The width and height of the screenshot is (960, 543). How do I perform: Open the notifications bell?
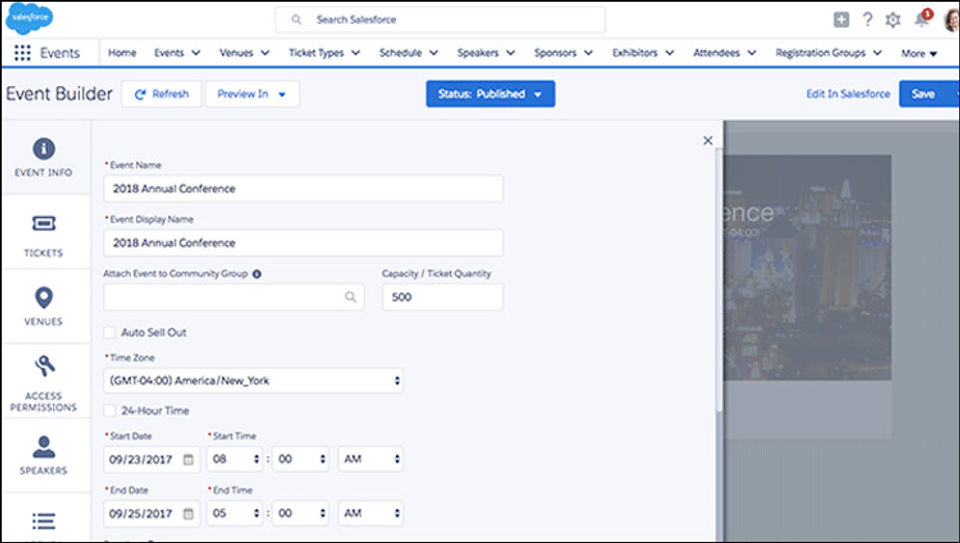tap(921, 19)
